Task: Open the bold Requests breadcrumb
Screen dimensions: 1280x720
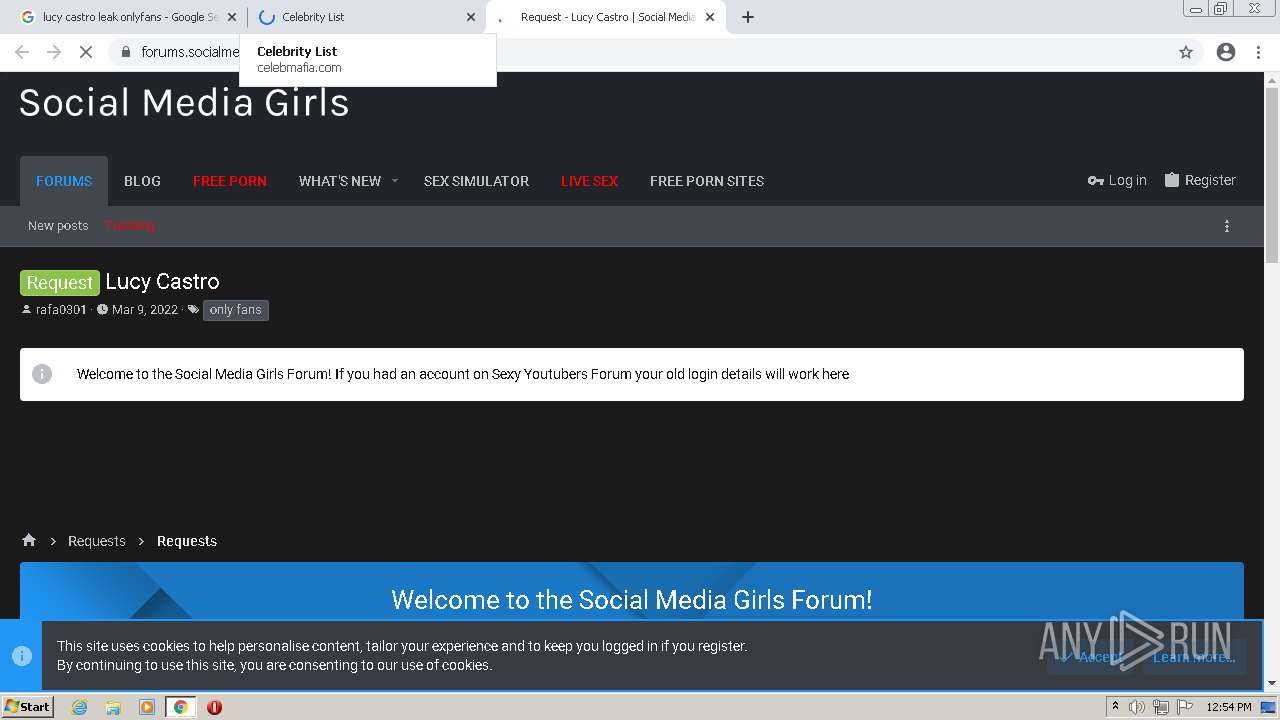Action: (x=187, y=541)
